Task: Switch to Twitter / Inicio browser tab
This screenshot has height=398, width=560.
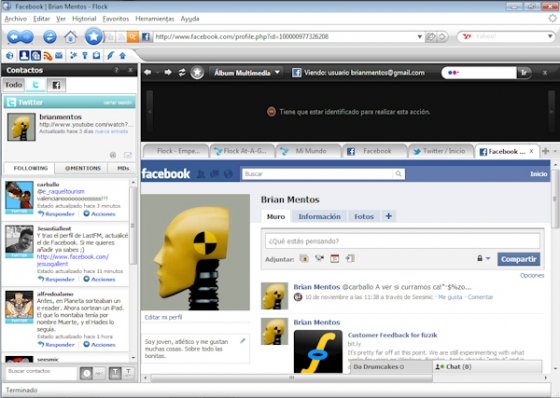Action: coord(441,151)
